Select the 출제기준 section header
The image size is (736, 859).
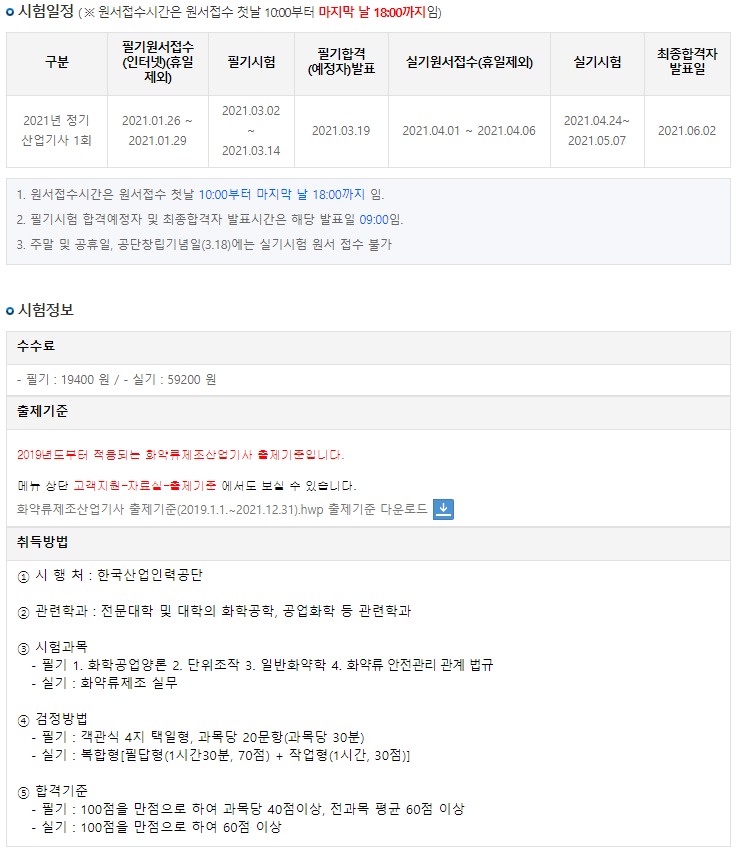tap(43, 411)
